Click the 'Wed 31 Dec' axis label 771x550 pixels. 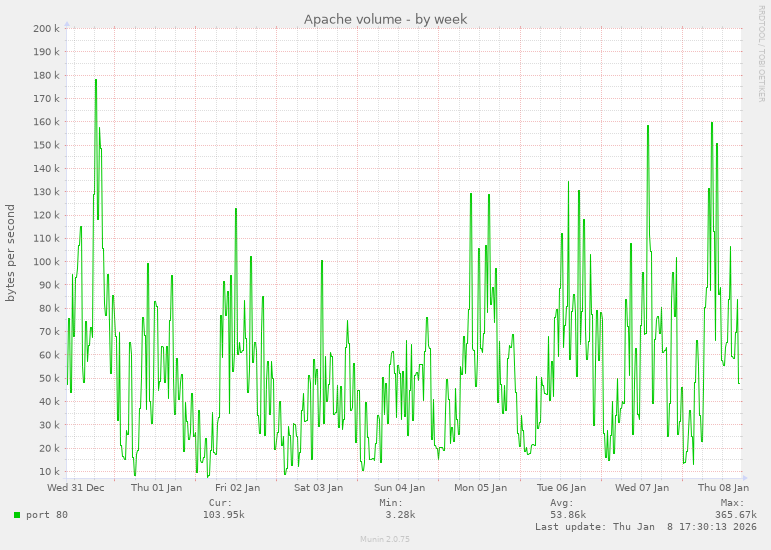pos(76,488)
